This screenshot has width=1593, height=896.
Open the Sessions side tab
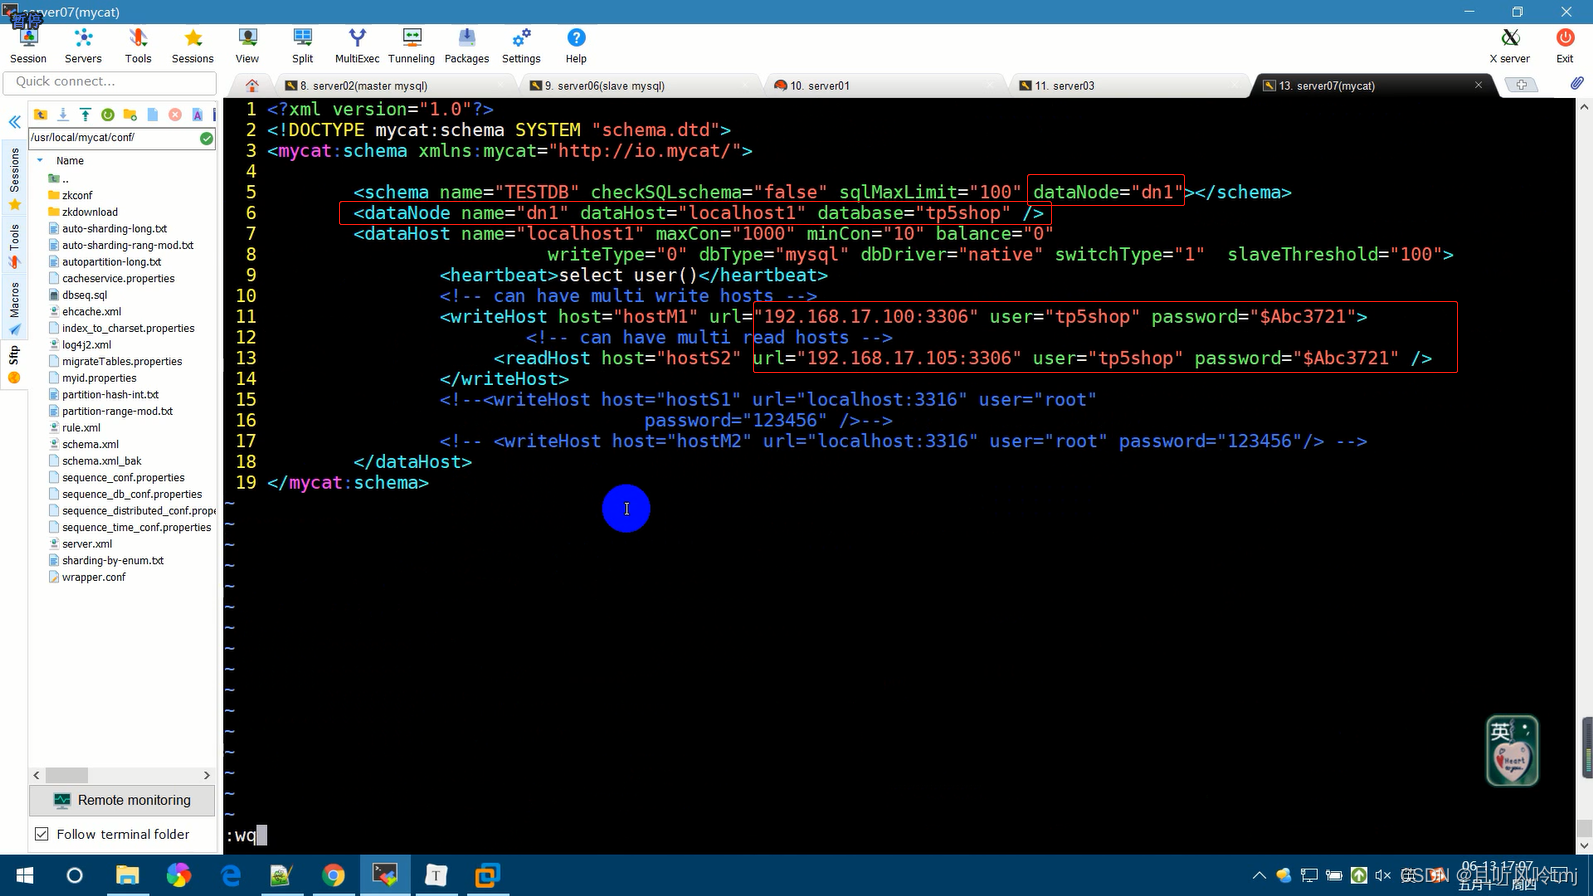(14, 178)
